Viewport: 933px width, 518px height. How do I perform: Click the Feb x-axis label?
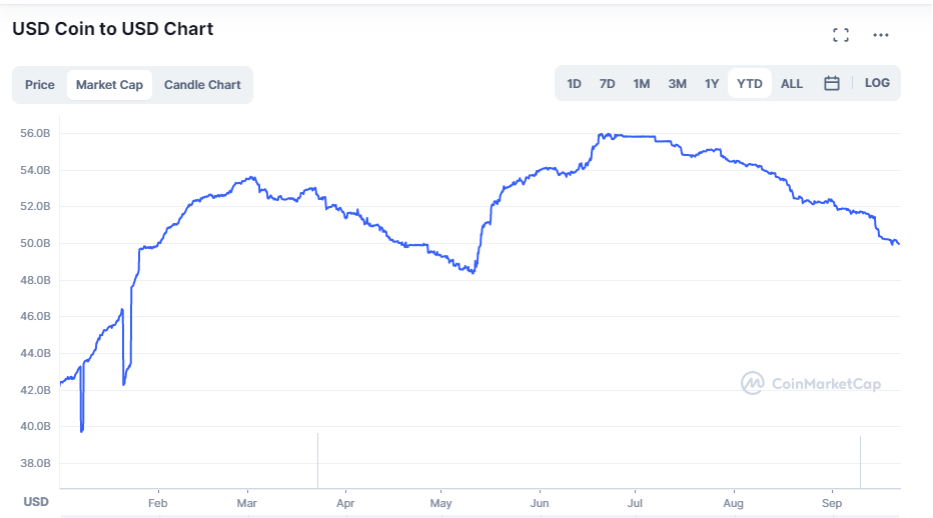158,503
